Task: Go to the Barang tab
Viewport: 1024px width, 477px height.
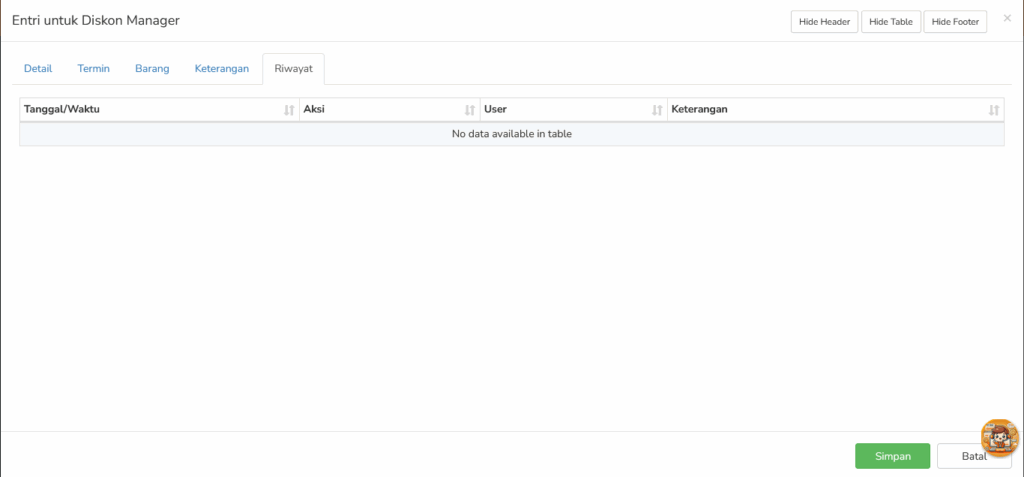Action: click(x=152, y=69)
